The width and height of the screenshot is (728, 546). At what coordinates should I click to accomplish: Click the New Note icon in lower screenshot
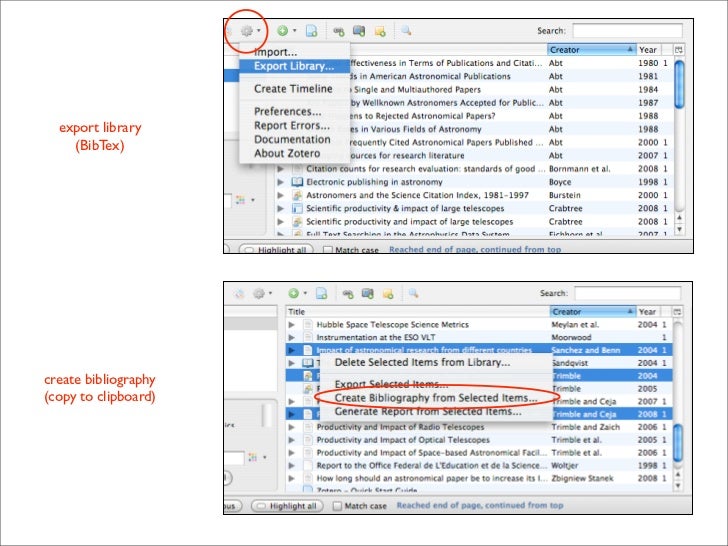tap(388, 293)
